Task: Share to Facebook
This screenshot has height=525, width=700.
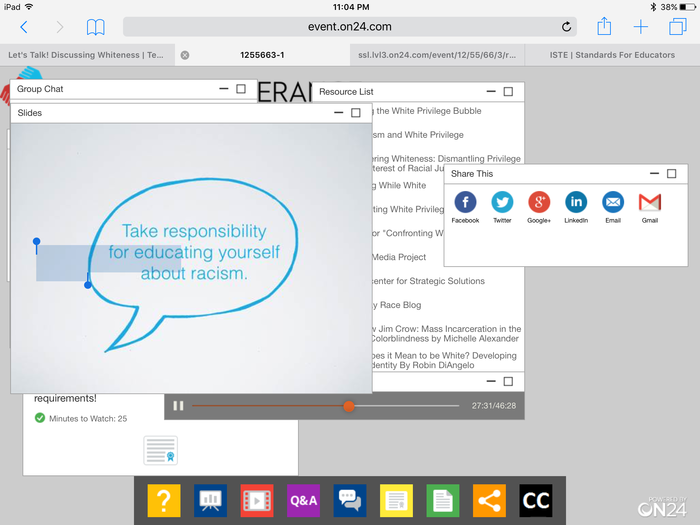Action: coord(465,203)
